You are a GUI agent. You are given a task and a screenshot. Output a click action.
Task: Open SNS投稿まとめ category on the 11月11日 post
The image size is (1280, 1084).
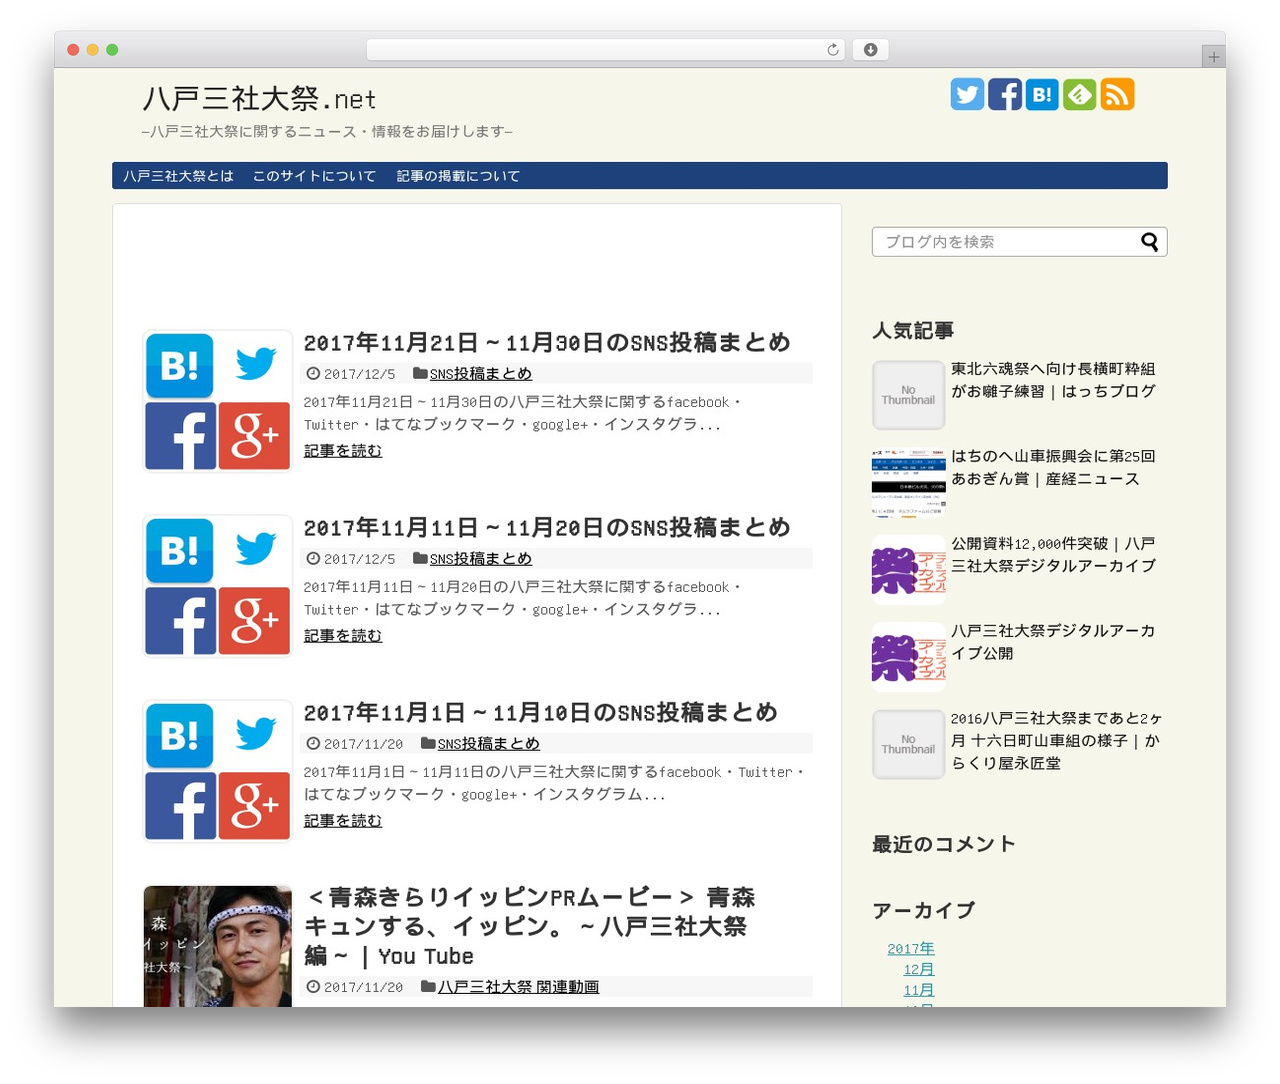[481, 559]
